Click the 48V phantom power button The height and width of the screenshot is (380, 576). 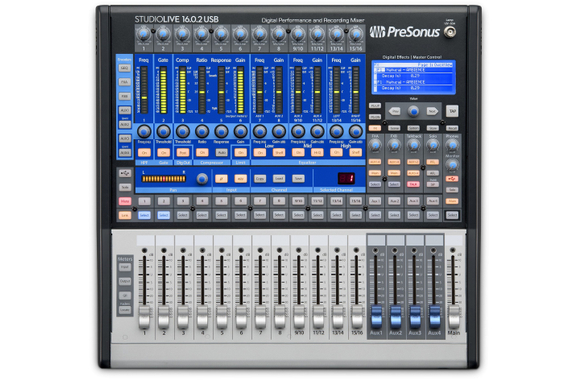[x=240, y=179]
